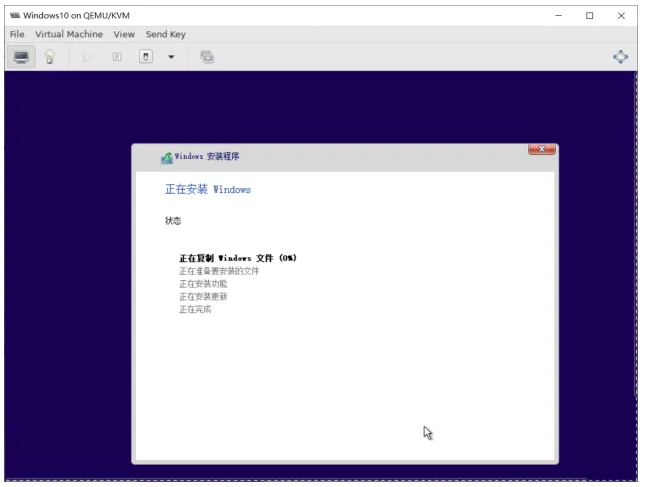This screenshot has width=646, height=487.
Task: Show the graphical console view
Action: (21, 57)
